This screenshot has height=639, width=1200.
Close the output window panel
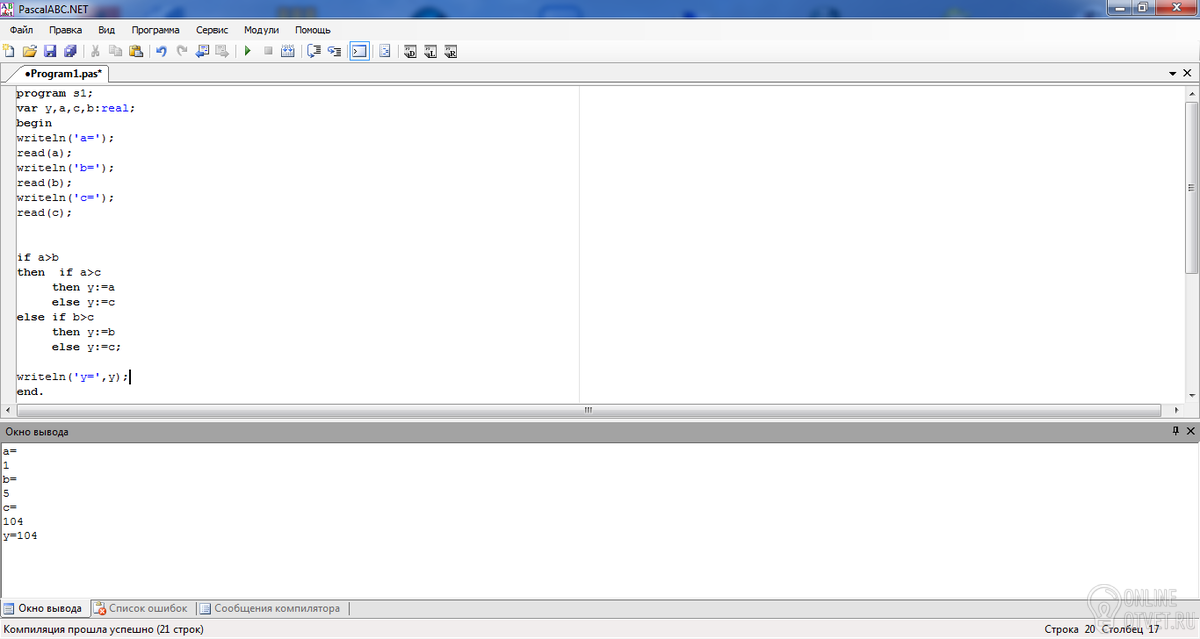click(1190, 431)
